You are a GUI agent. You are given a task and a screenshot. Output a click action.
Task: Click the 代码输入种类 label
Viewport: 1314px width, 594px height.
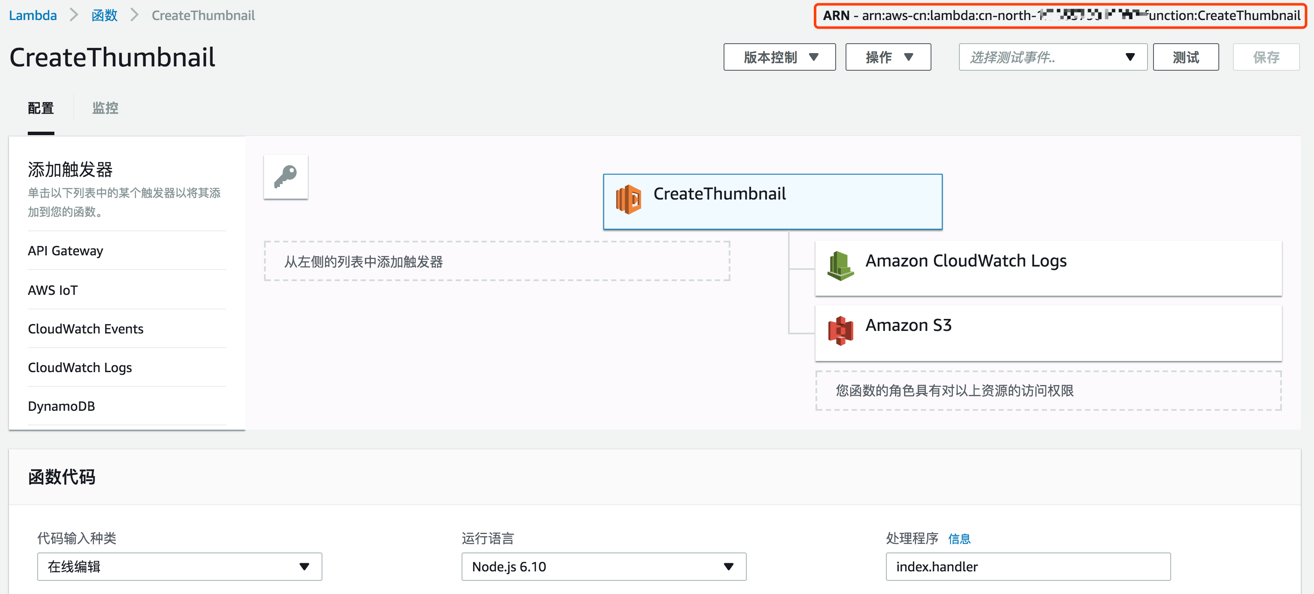(77, 538)
